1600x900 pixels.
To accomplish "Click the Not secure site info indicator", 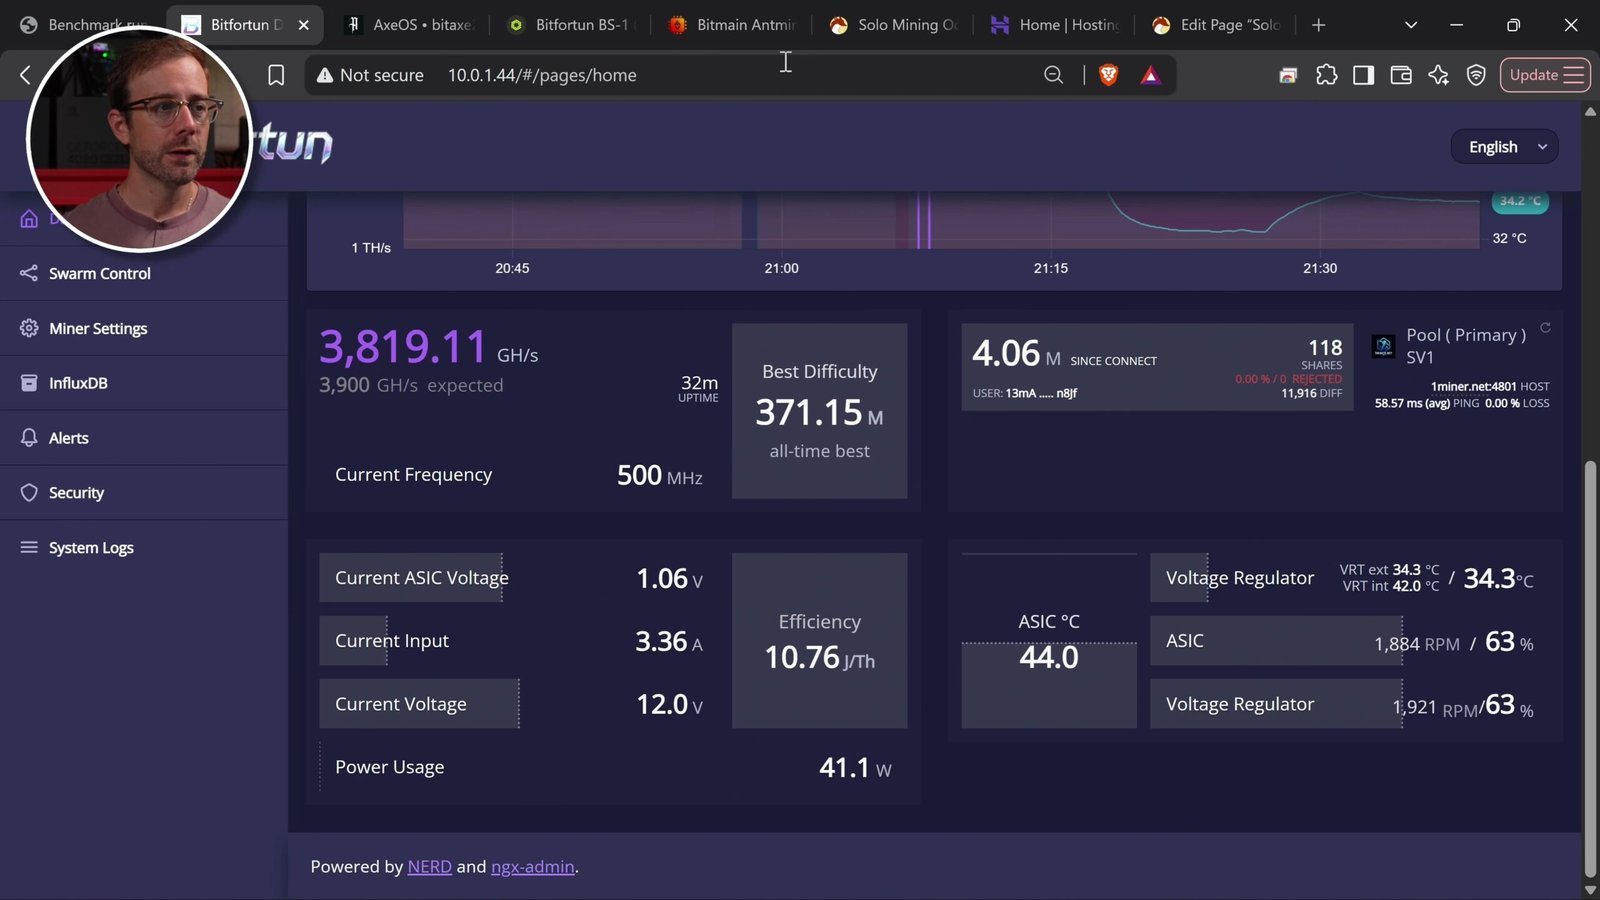I will pos(370,75).
